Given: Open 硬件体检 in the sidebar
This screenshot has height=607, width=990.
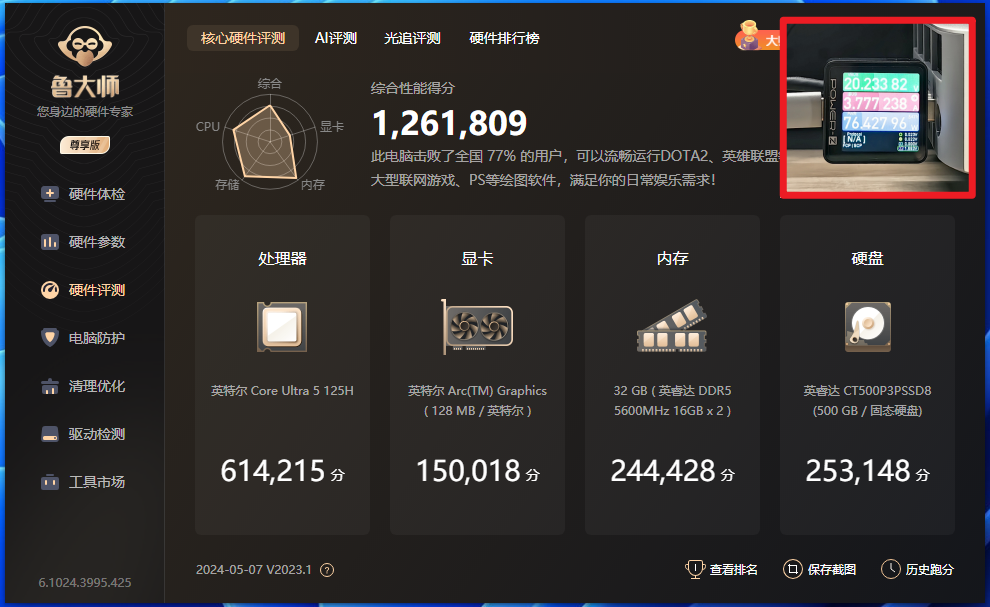Looking at the screenshot, I should click(x=83, y=194).
